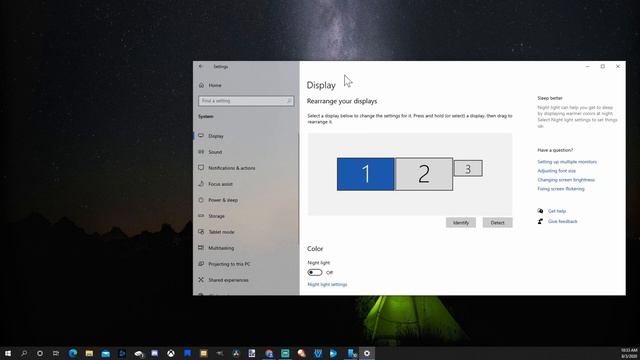The height and width of the screenshot is (360, 640).
Task: Select Display in the System sidebar
Action: [216, 136]
